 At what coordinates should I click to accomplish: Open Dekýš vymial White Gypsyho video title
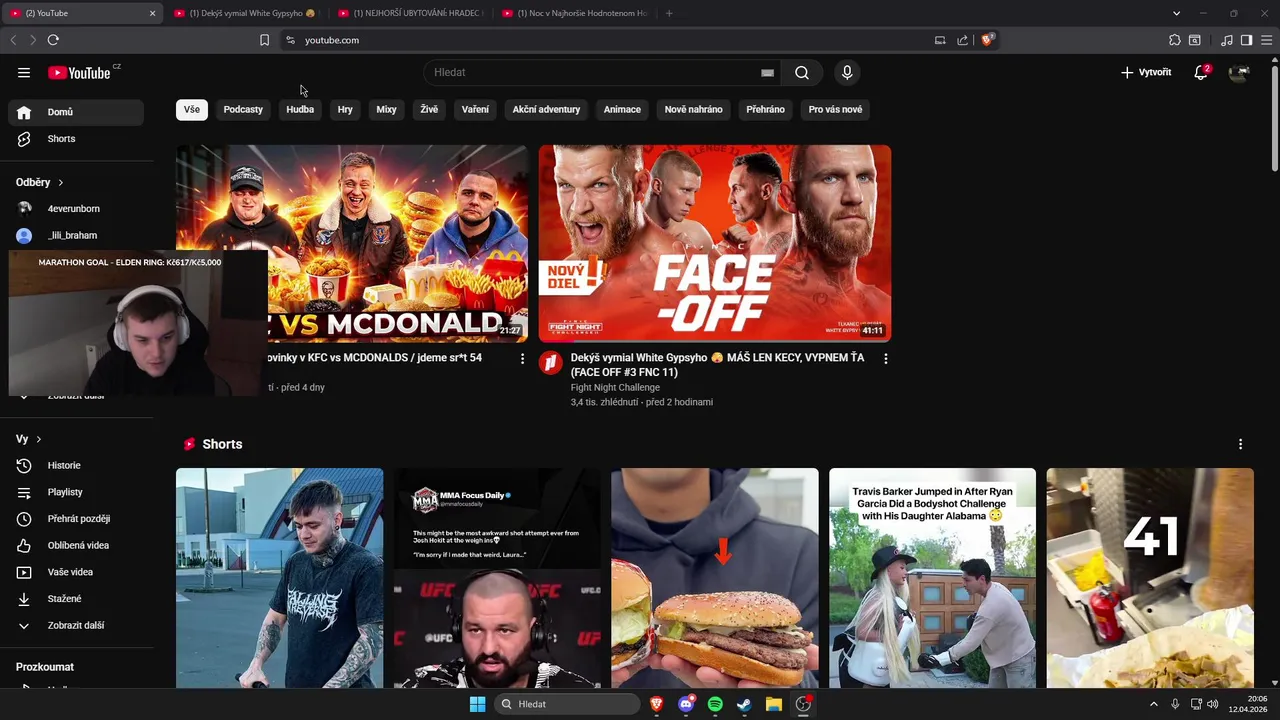tap(717, 365)
